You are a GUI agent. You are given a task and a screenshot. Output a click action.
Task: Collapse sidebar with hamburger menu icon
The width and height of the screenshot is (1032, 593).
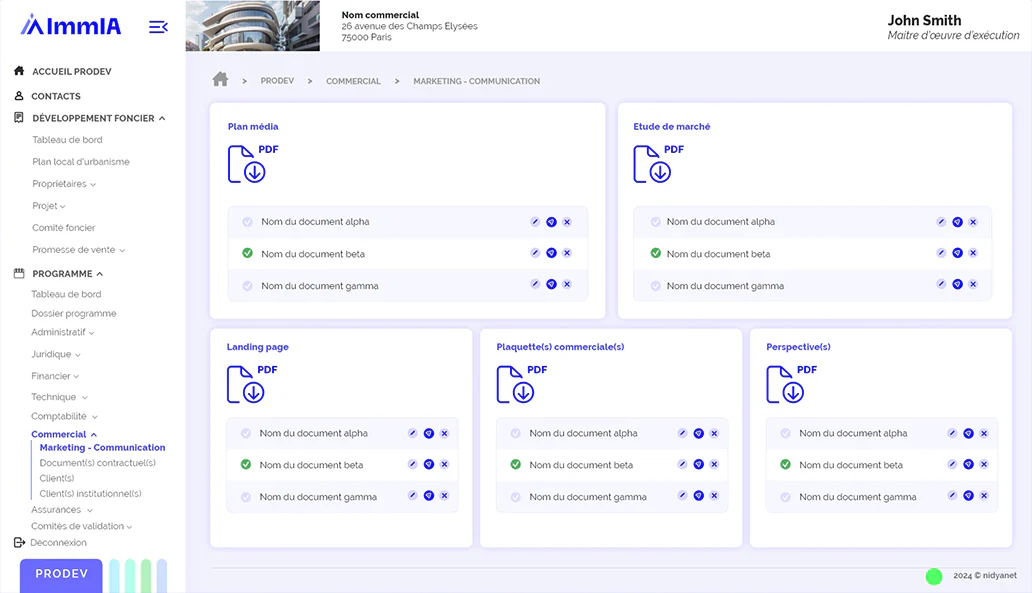tap(158, 27)
